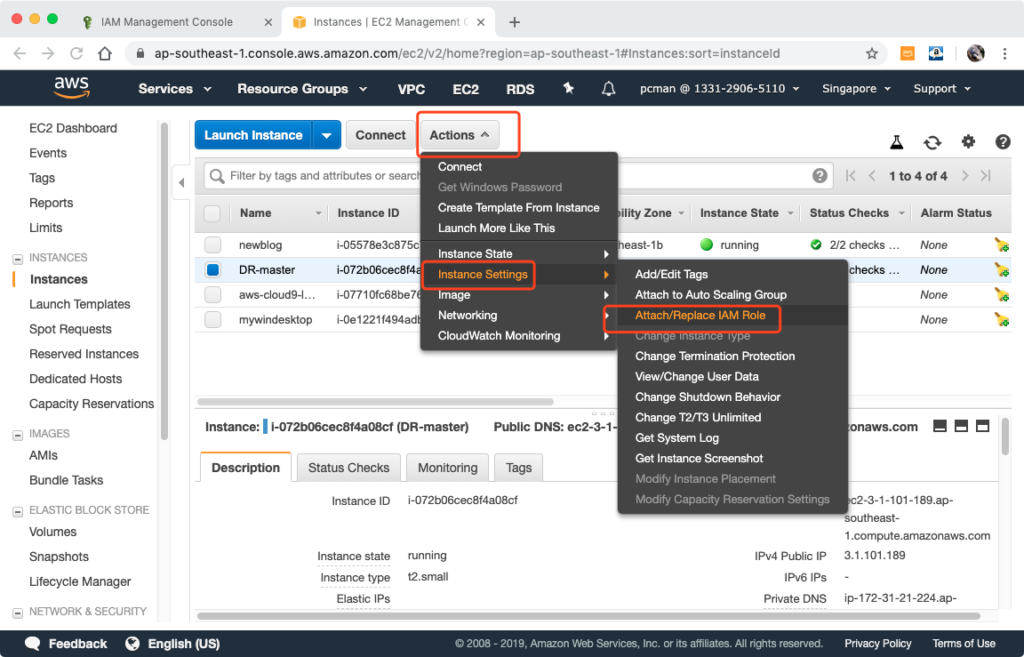Click the sidebar vertical scrollbar
This screenshot has width=1024, height=657.
[164, 281]
